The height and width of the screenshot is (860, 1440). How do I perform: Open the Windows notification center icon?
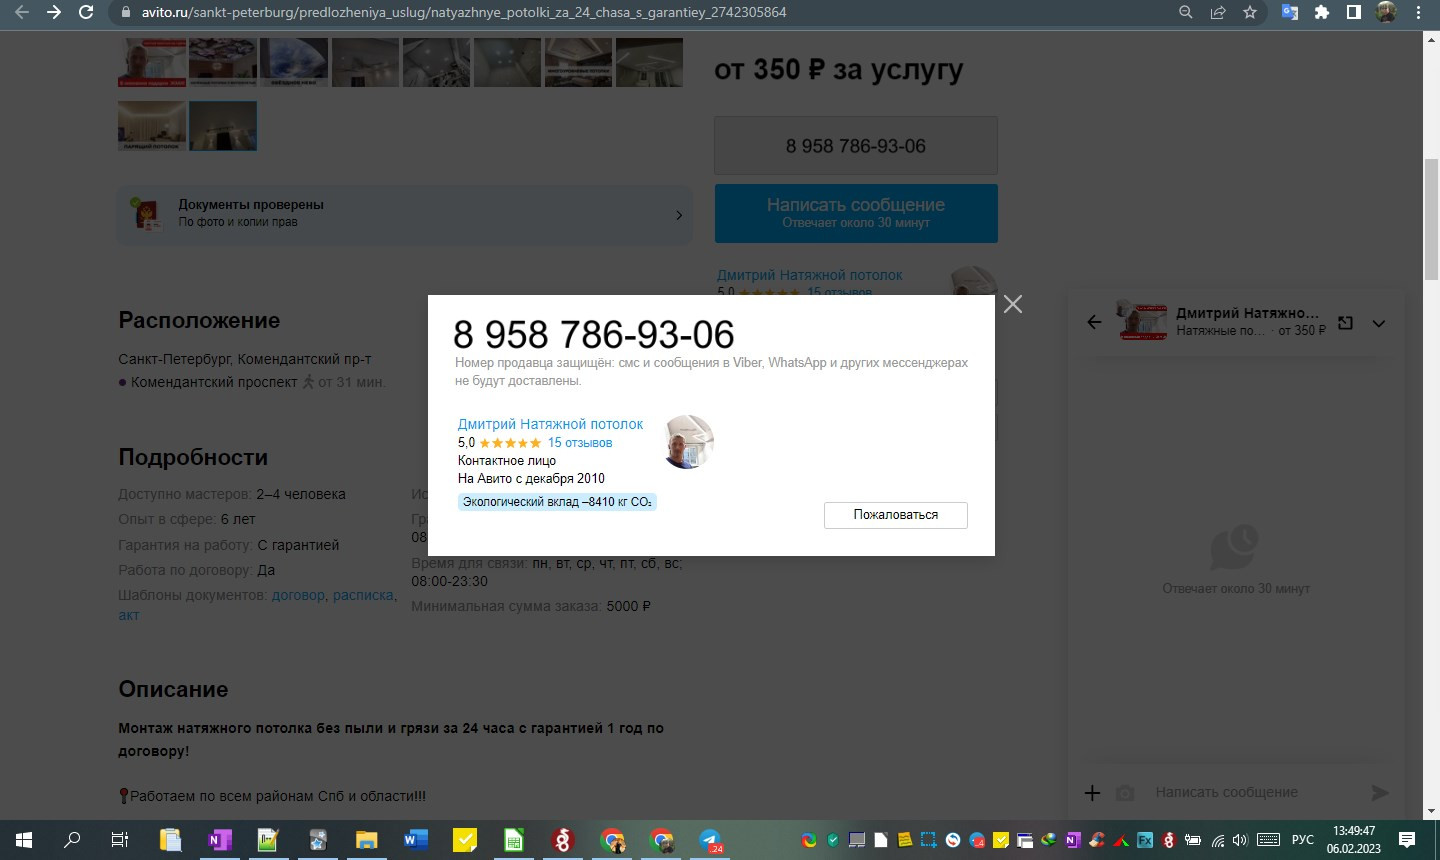(x=1407, y=840)
